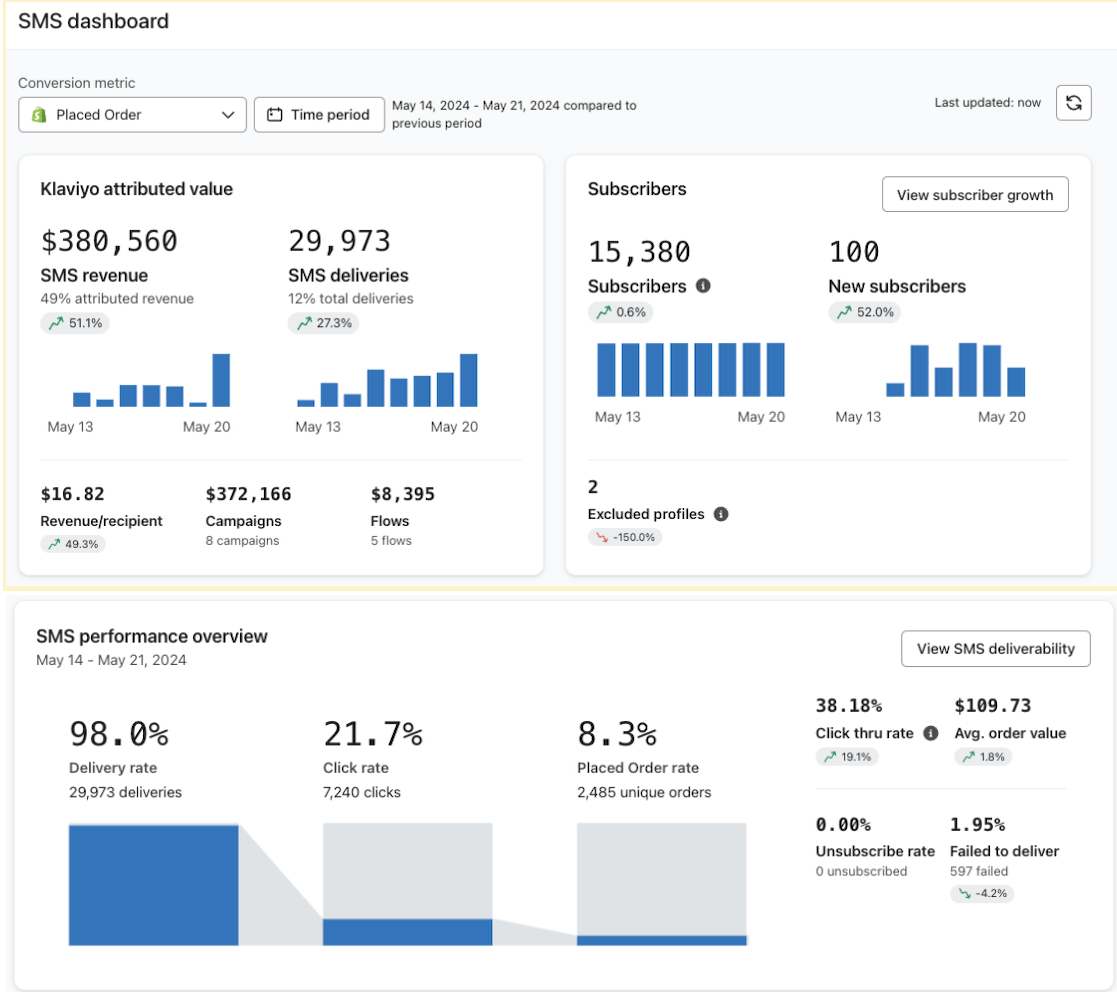Click the Delivery rate funnel segment
The image size is (1117, 992).
pos(153,884)
